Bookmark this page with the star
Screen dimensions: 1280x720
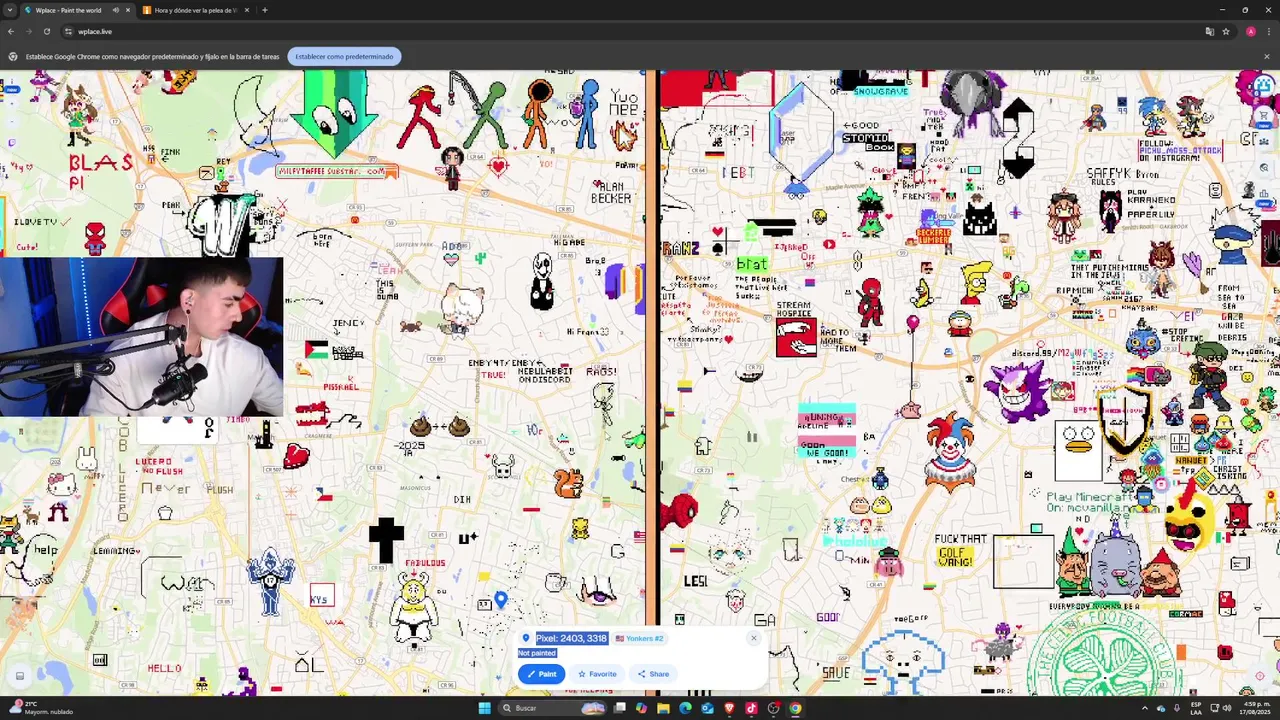pos(1226,31)
